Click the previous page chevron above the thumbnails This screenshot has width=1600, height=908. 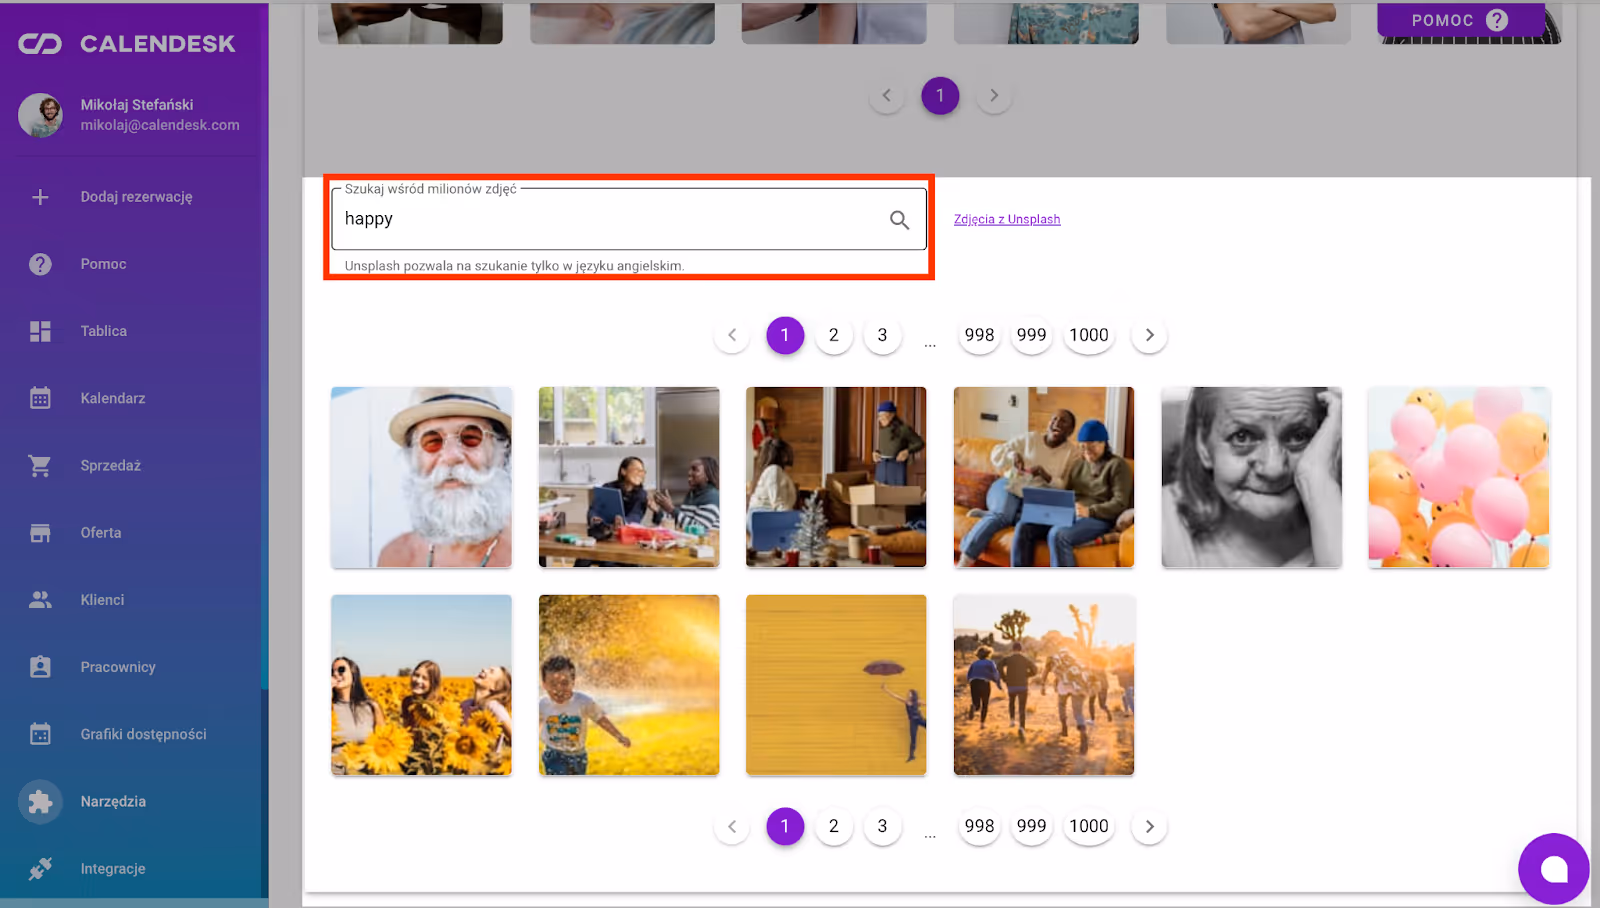point(731,335)
